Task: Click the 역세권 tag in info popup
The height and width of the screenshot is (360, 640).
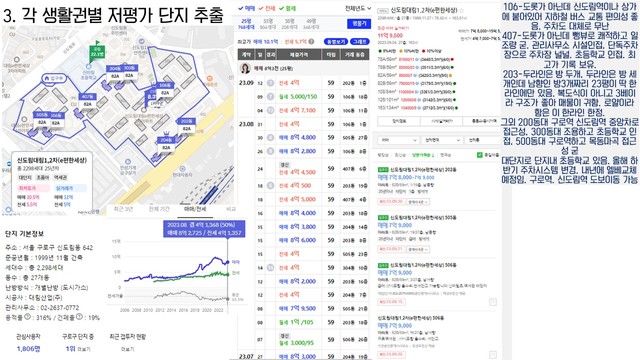Action: click(60, 178)
